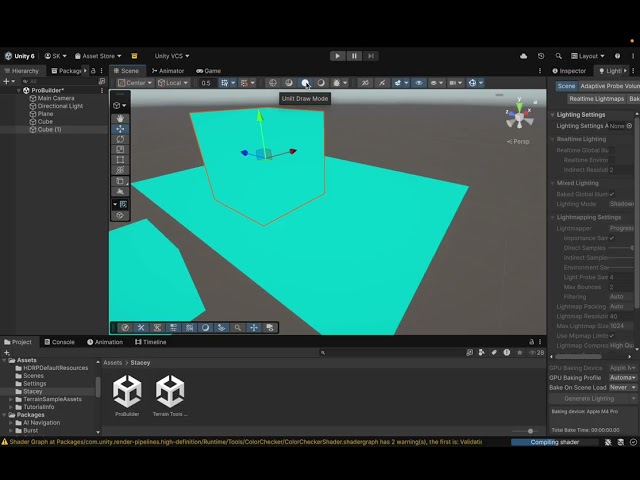This screenshot has width=640, height=480.
Task: Click the magnifier icon in bottom scene overlay
Action: coord(238,327)
